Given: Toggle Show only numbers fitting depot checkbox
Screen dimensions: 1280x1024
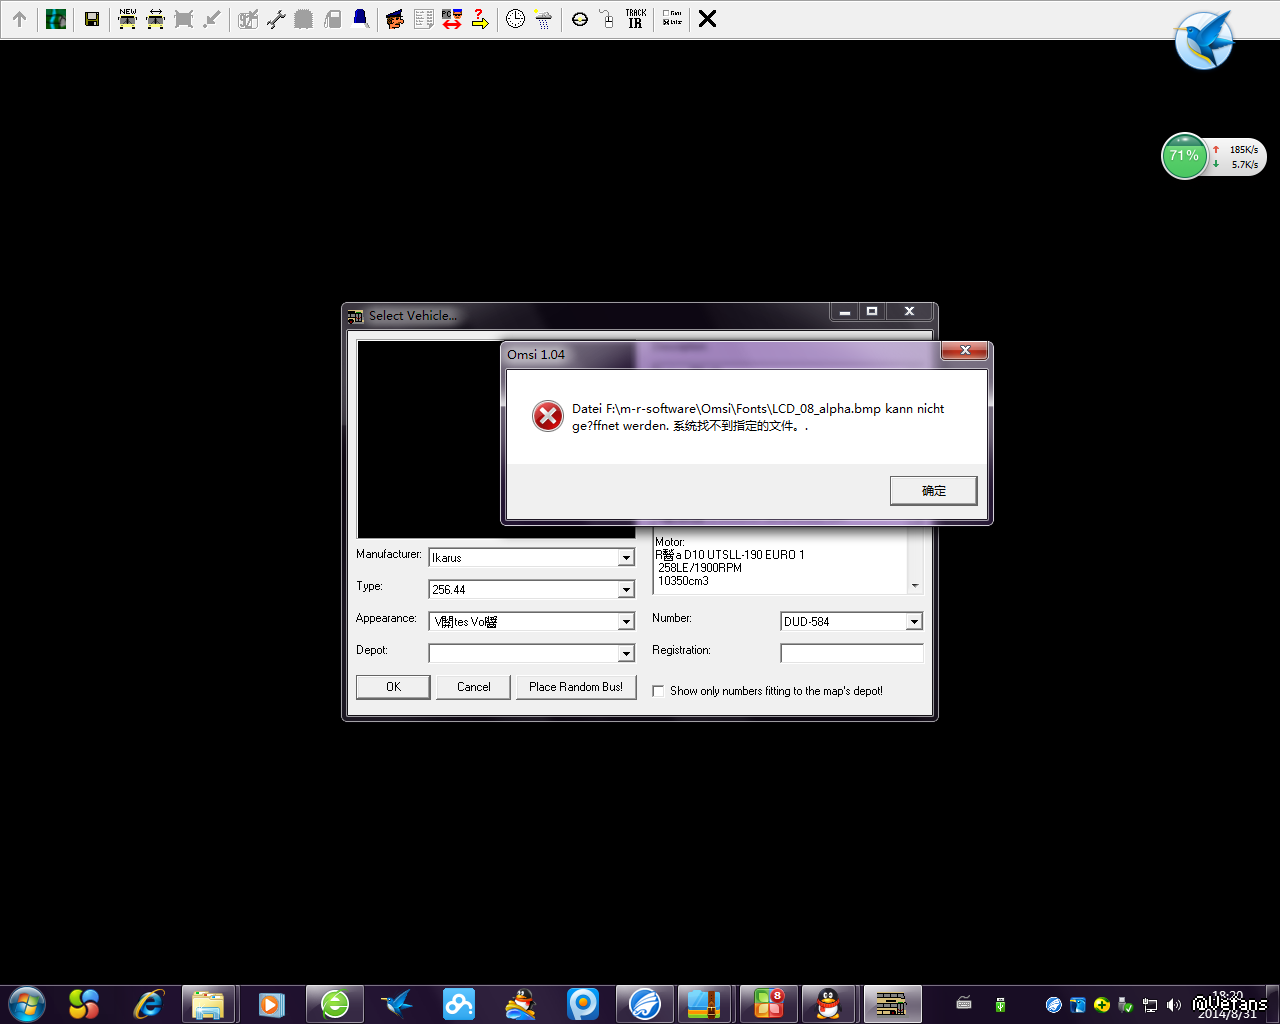Looking at the screenshot, I should click(658, 691).
